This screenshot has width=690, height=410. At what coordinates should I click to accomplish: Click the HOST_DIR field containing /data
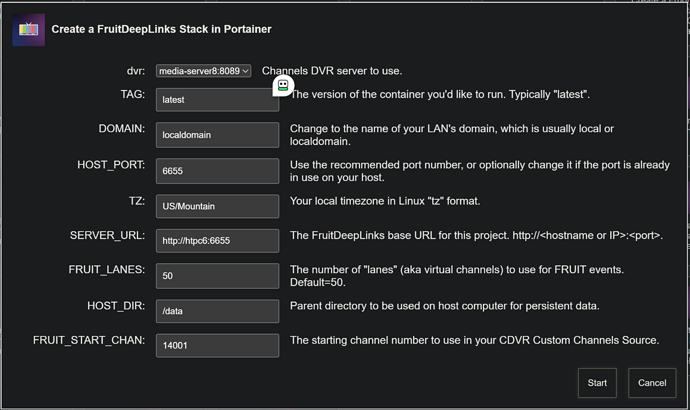point(217,311)
